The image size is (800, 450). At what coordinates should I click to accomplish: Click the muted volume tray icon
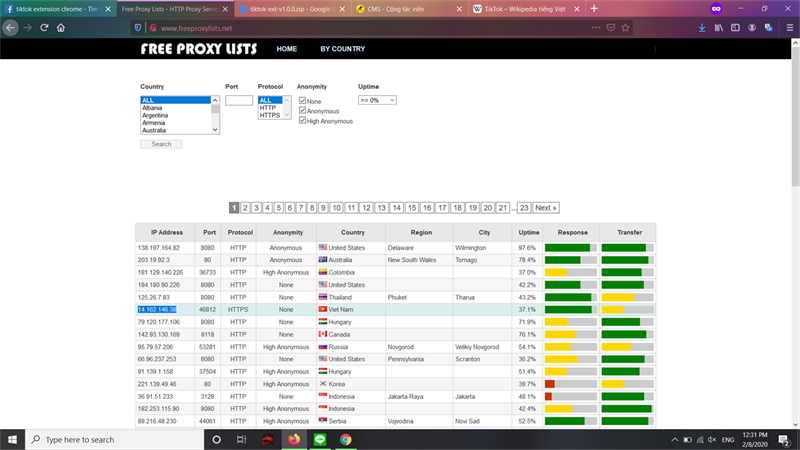tap(712, 440)
